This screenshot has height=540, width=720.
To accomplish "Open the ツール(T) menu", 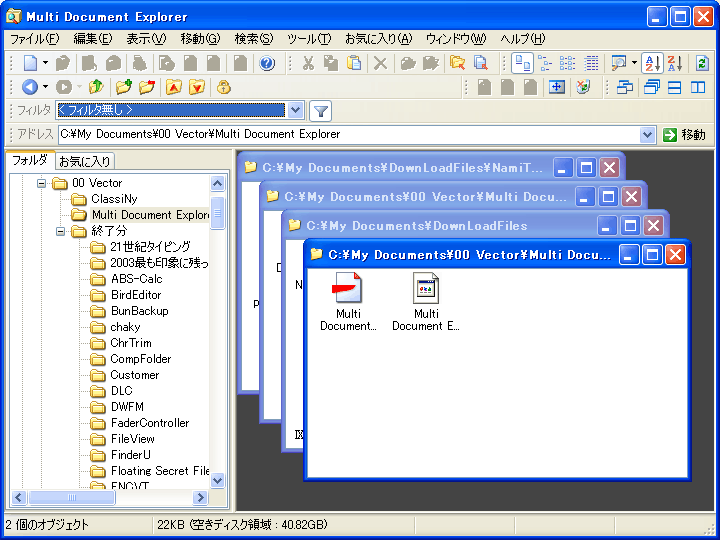I will tap(309, 39).
